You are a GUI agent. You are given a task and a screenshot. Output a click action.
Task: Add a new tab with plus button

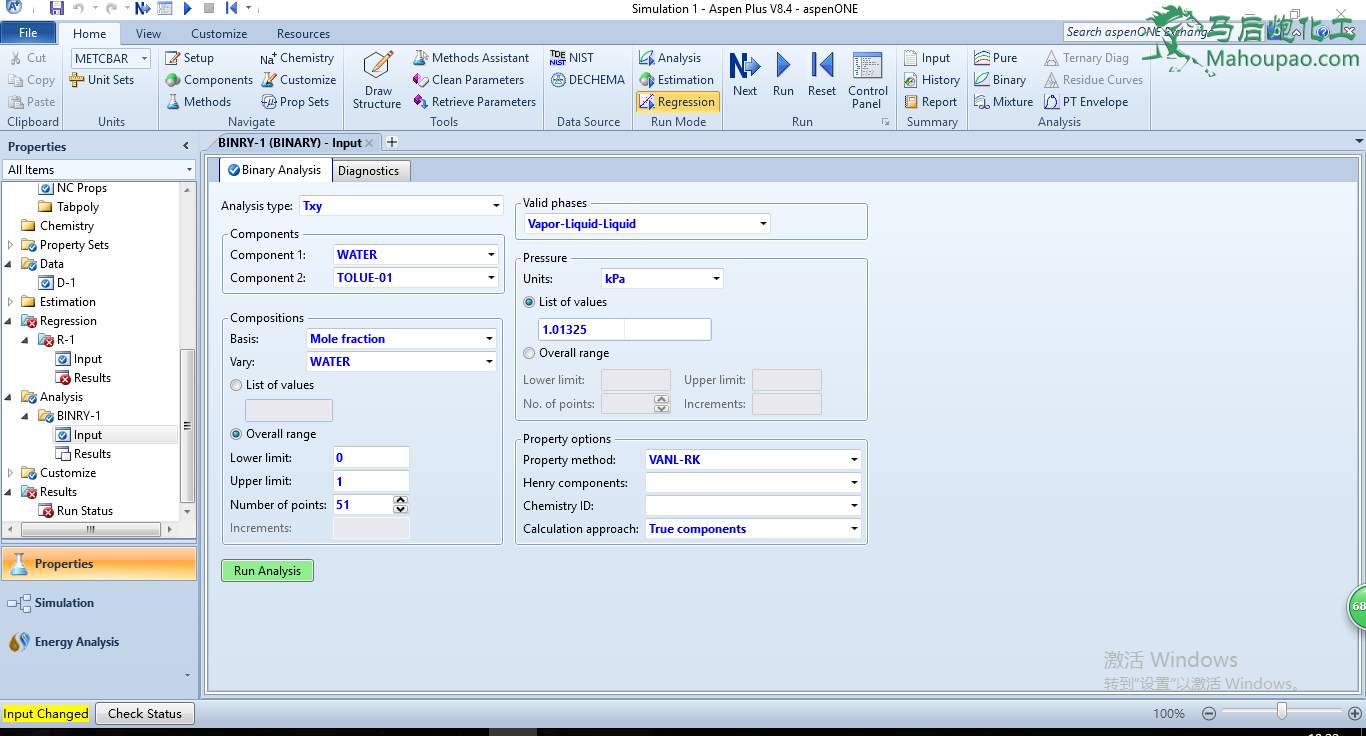pos(392,143)
